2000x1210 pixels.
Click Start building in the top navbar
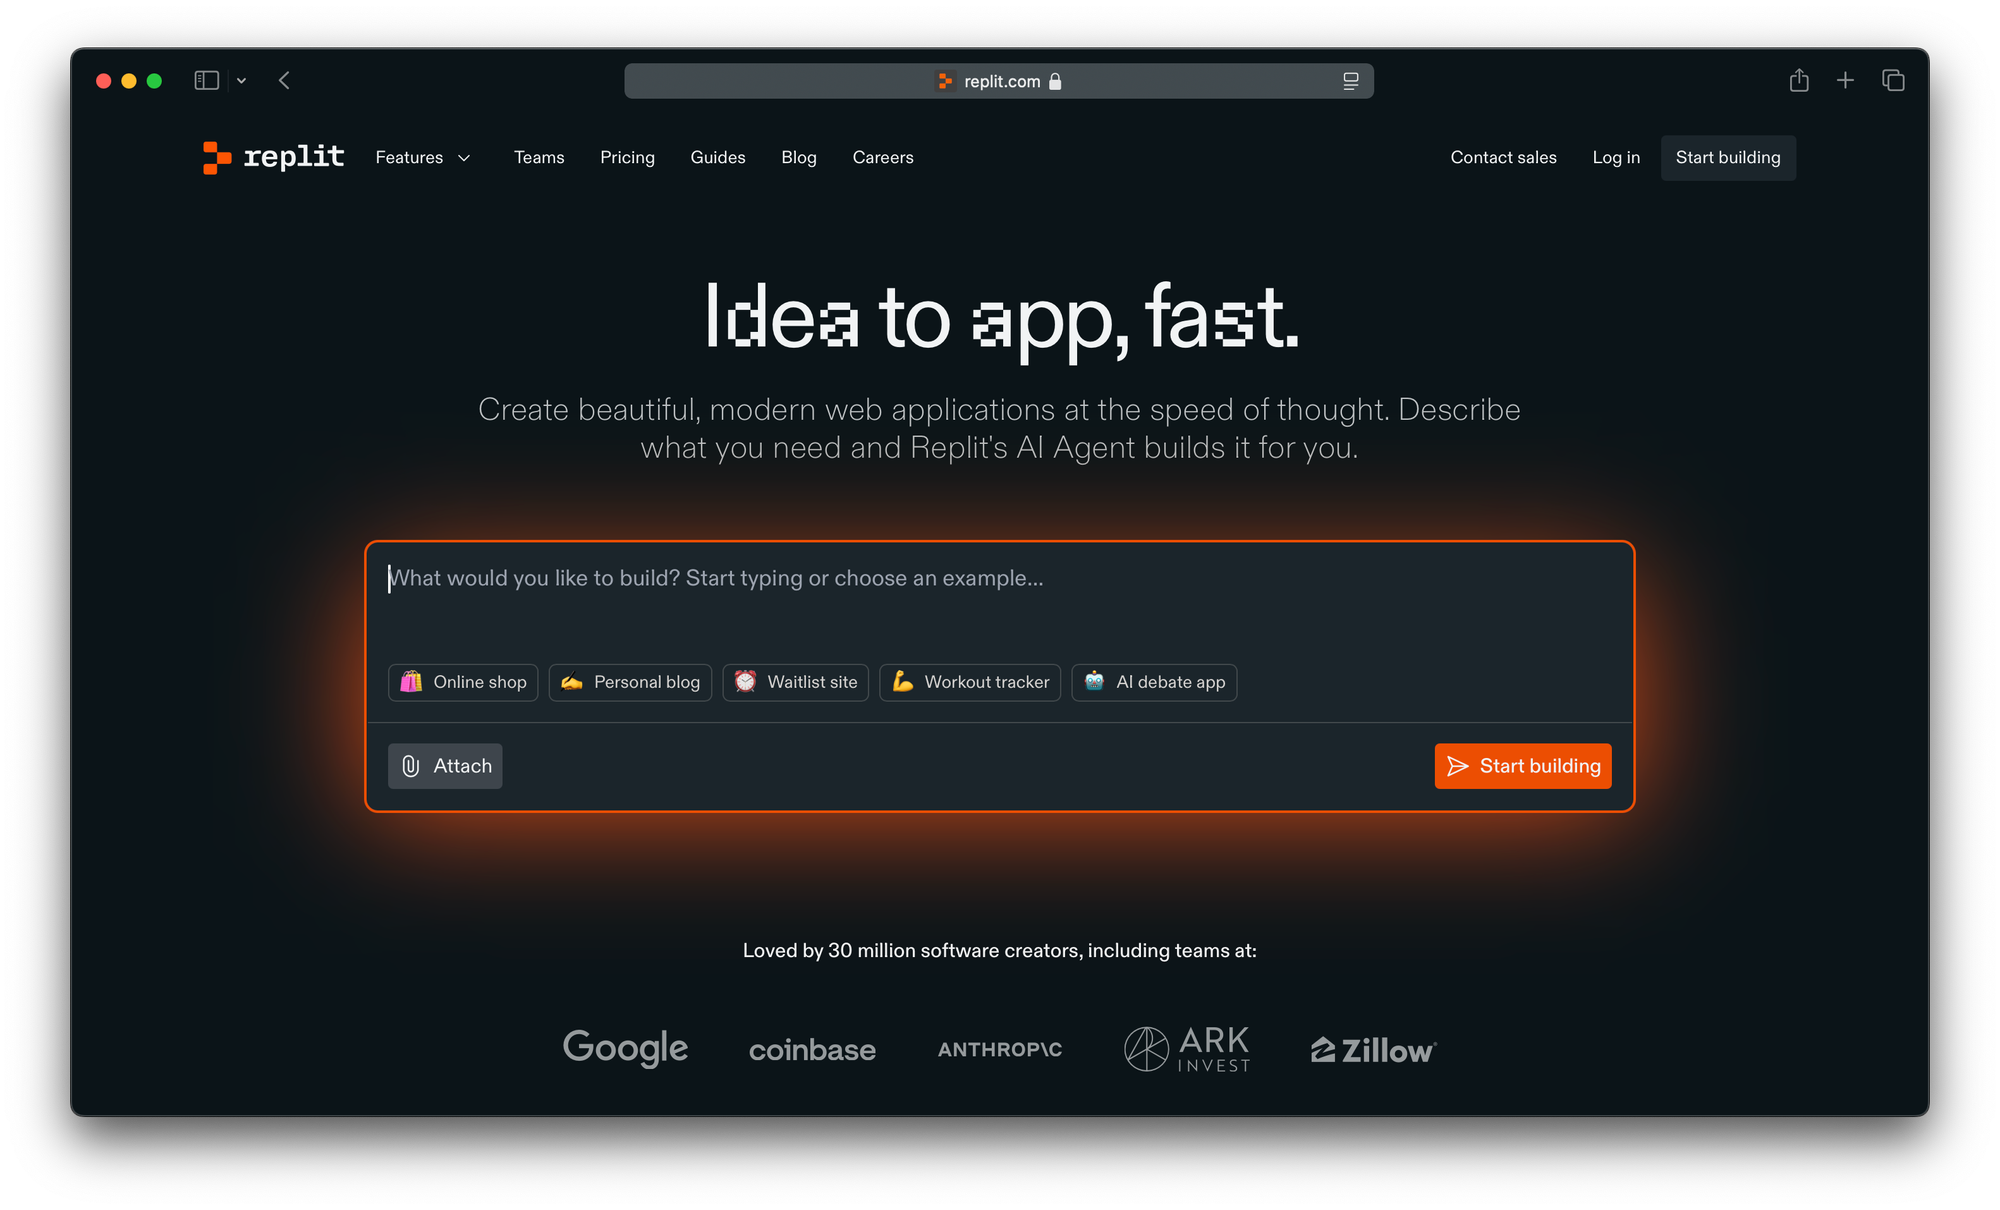point(1728,158)
